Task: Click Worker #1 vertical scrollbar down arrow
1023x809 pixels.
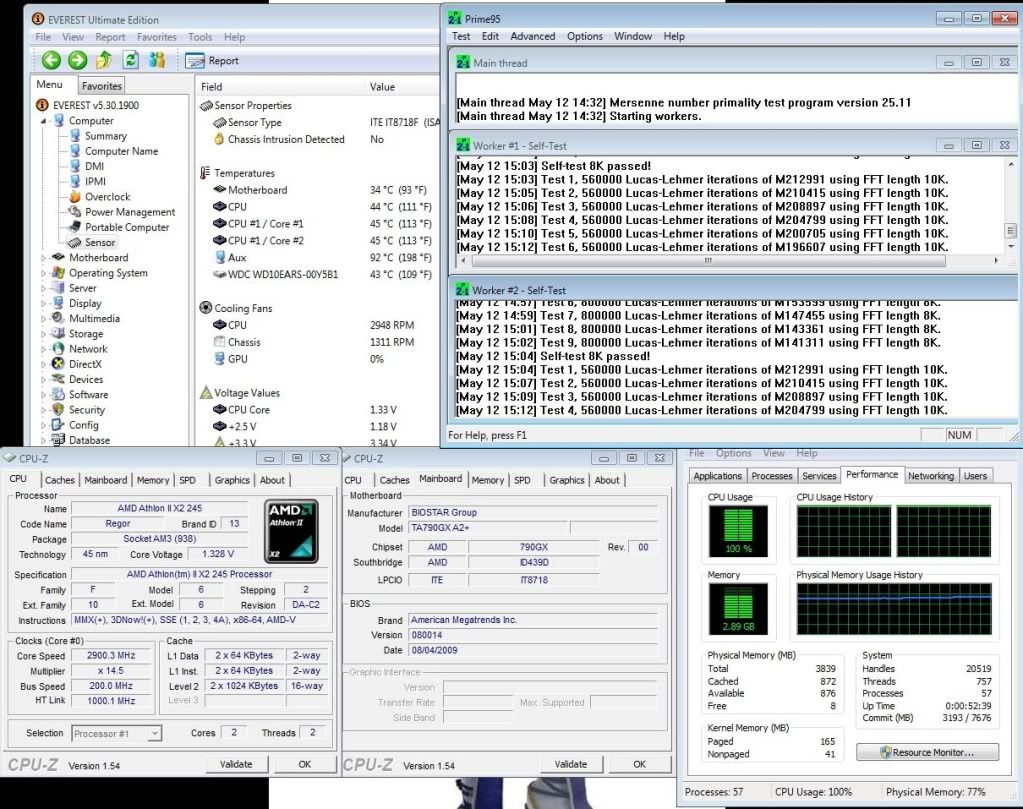Action: [x=1011, y=247]
